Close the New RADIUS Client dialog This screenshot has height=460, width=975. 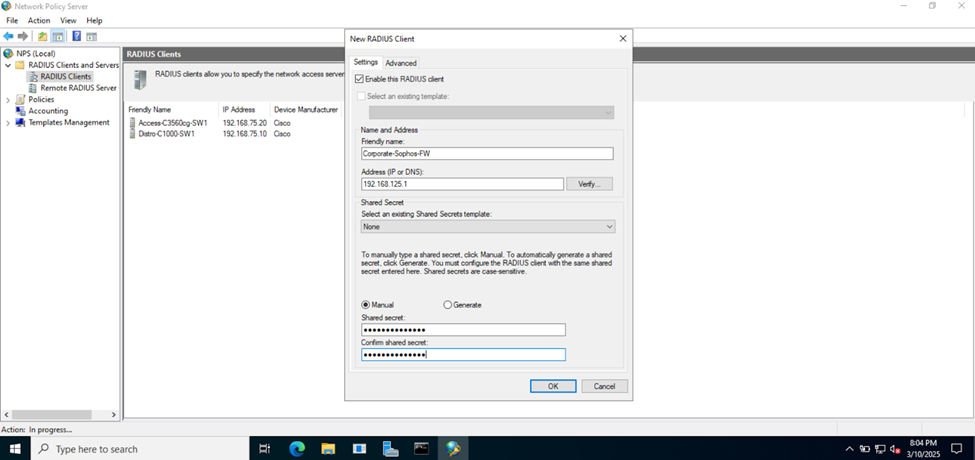[x=623, y=39]
